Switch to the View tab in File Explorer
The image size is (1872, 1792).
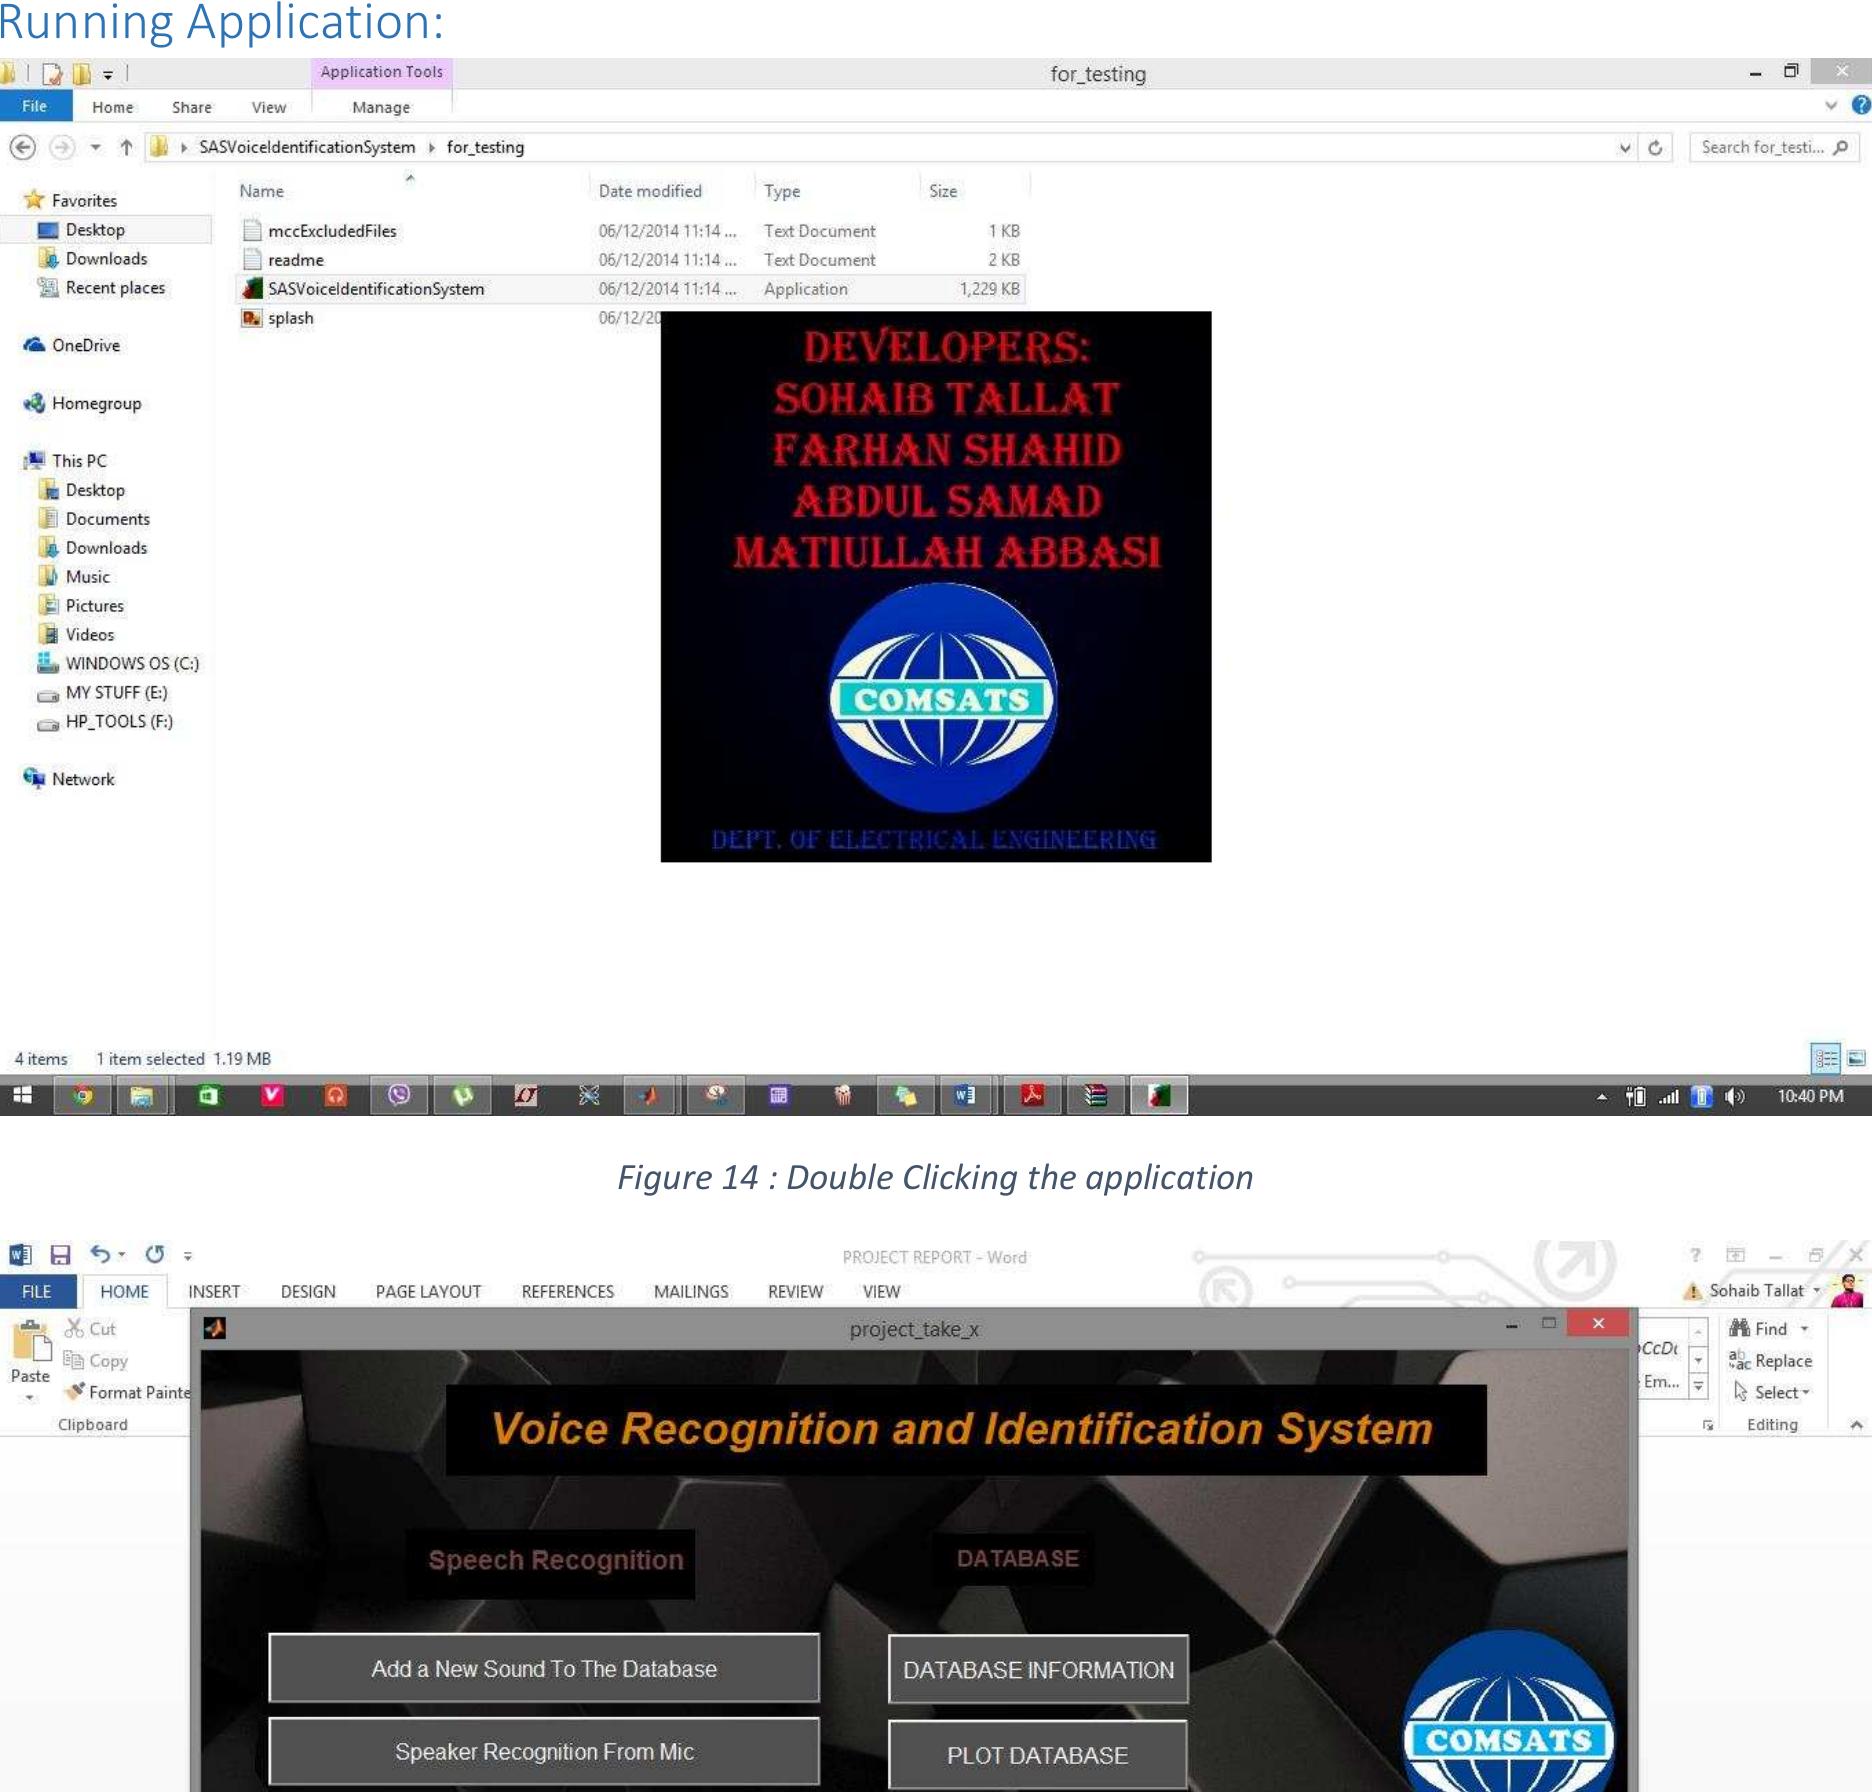(268, 107)
